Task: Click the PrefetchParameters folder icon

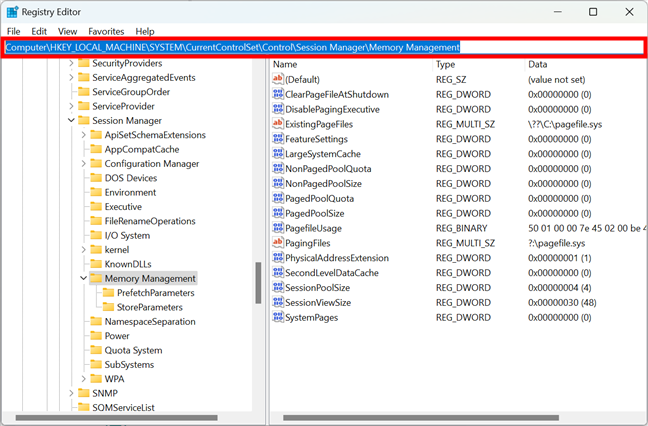Action: [108, 293]
